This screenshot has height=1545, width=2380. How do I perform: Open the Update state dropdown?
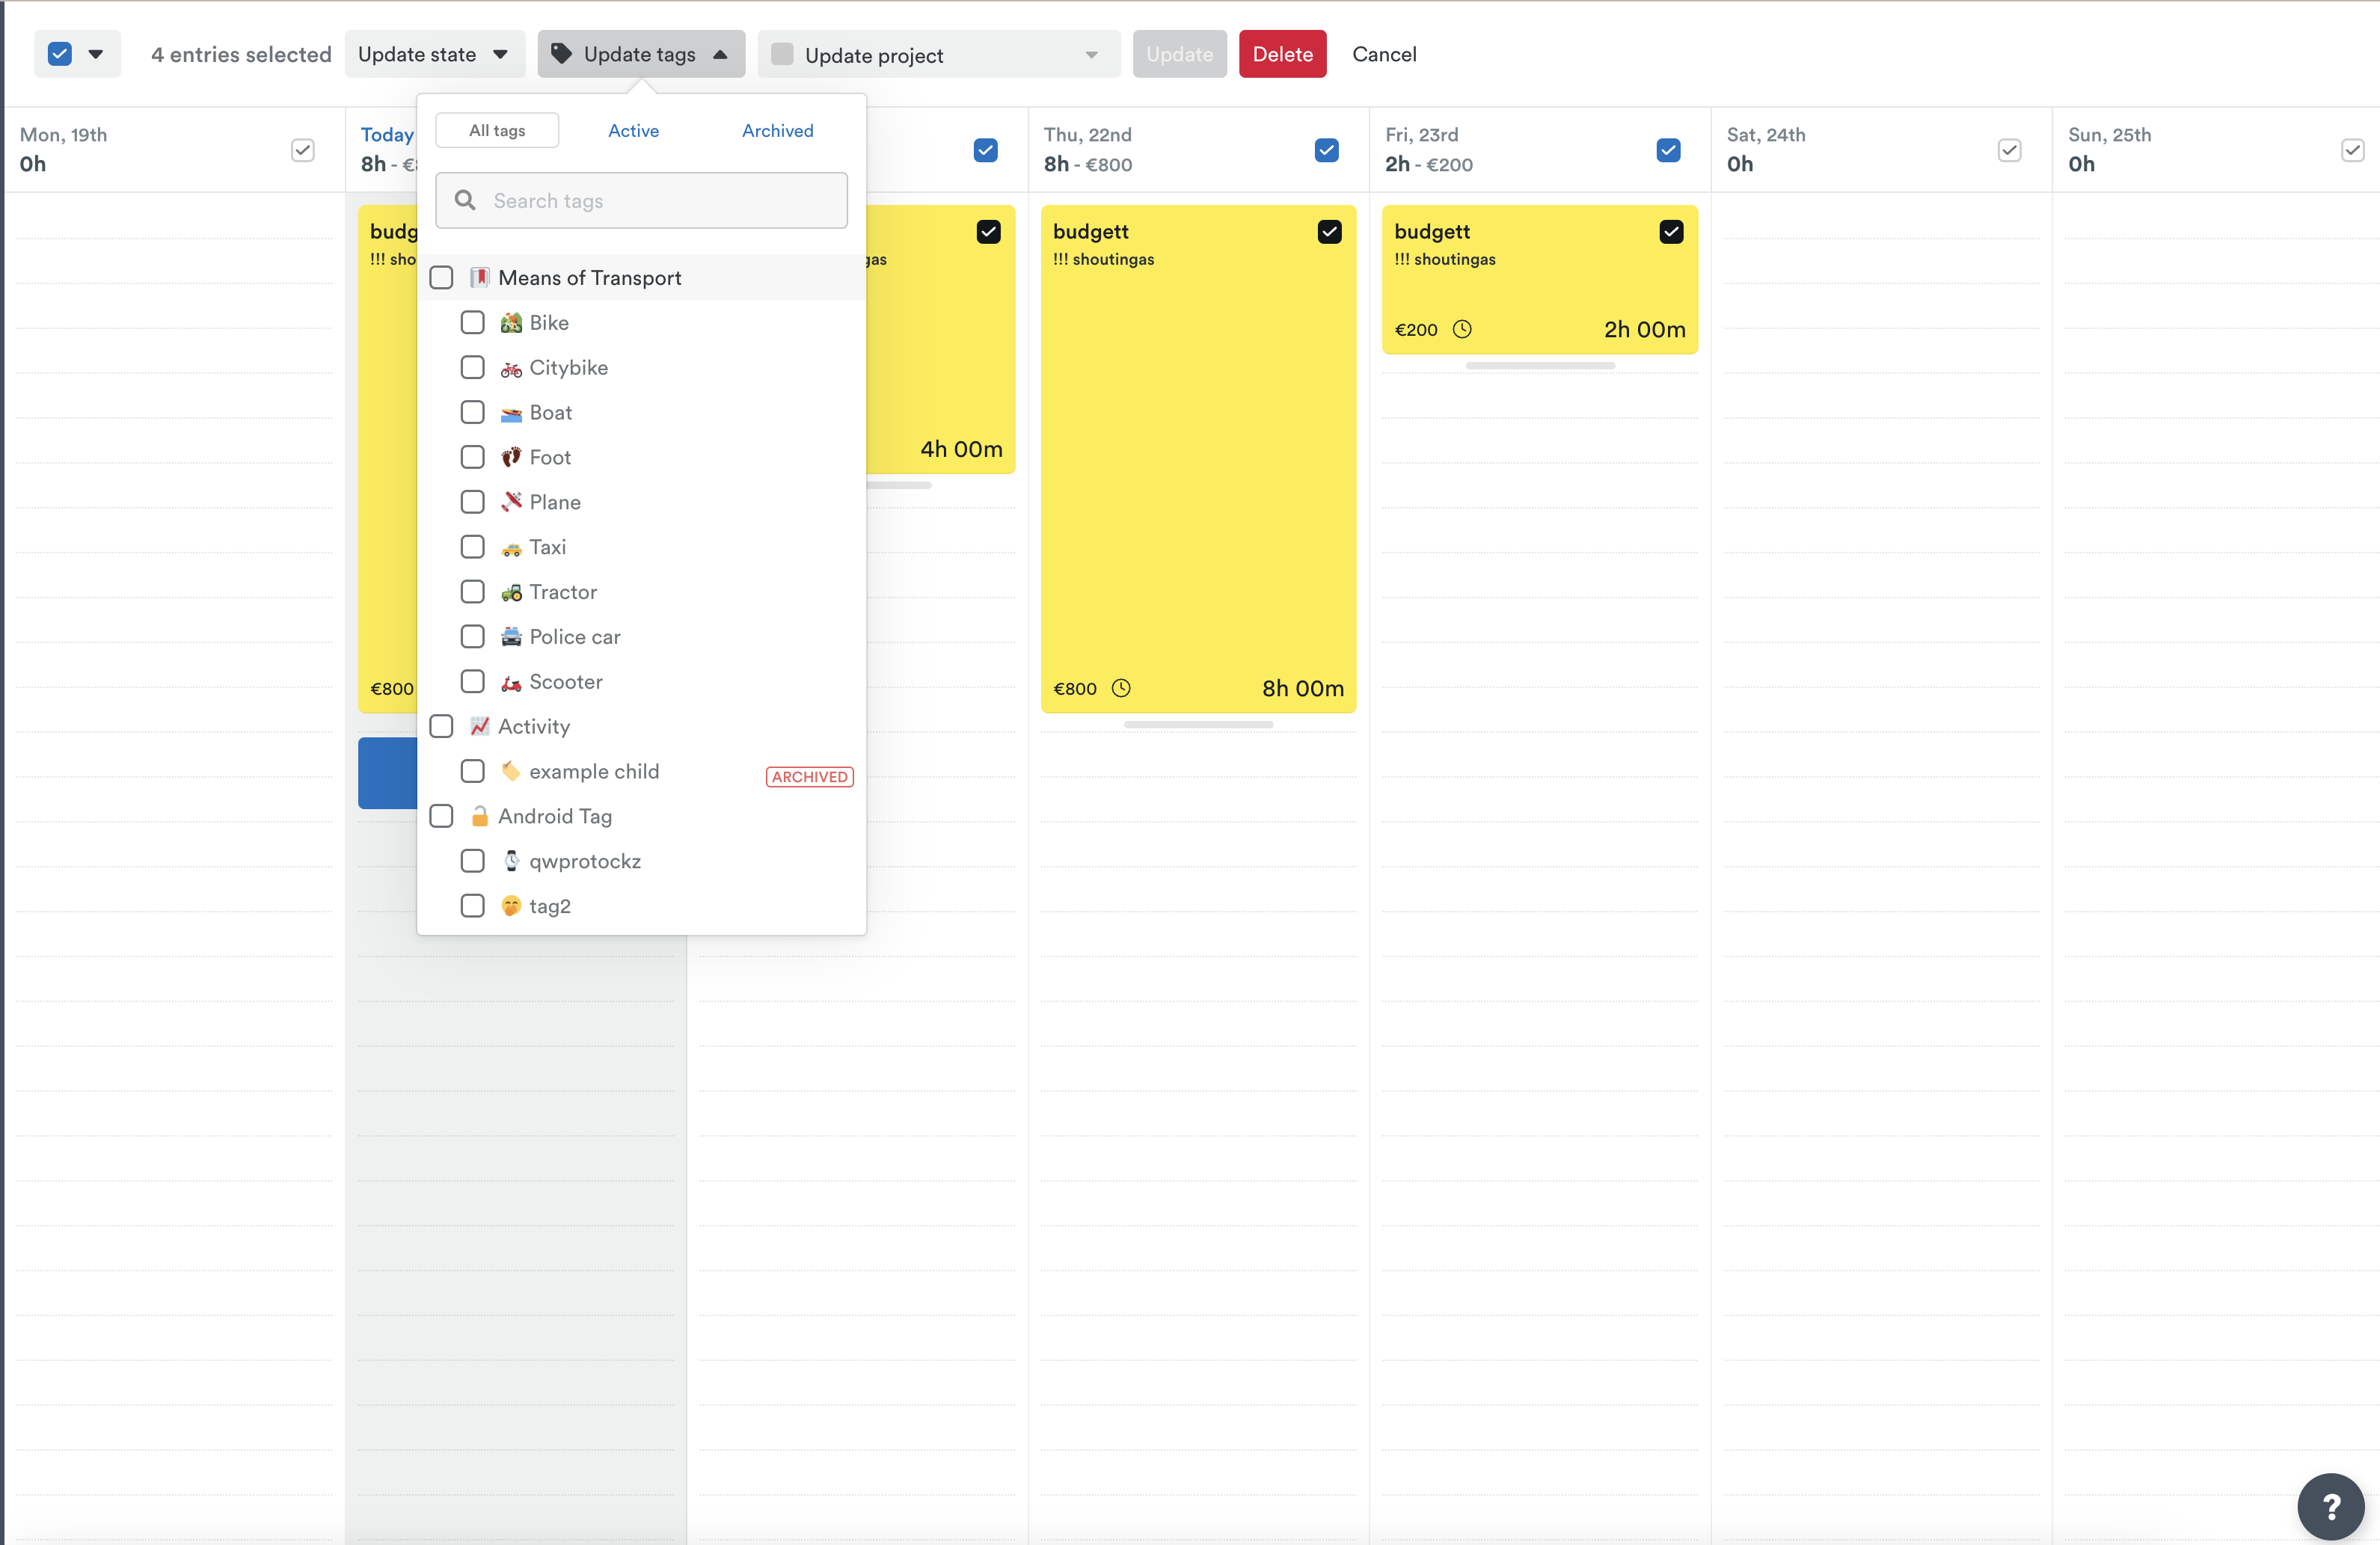tap(434, 54)
